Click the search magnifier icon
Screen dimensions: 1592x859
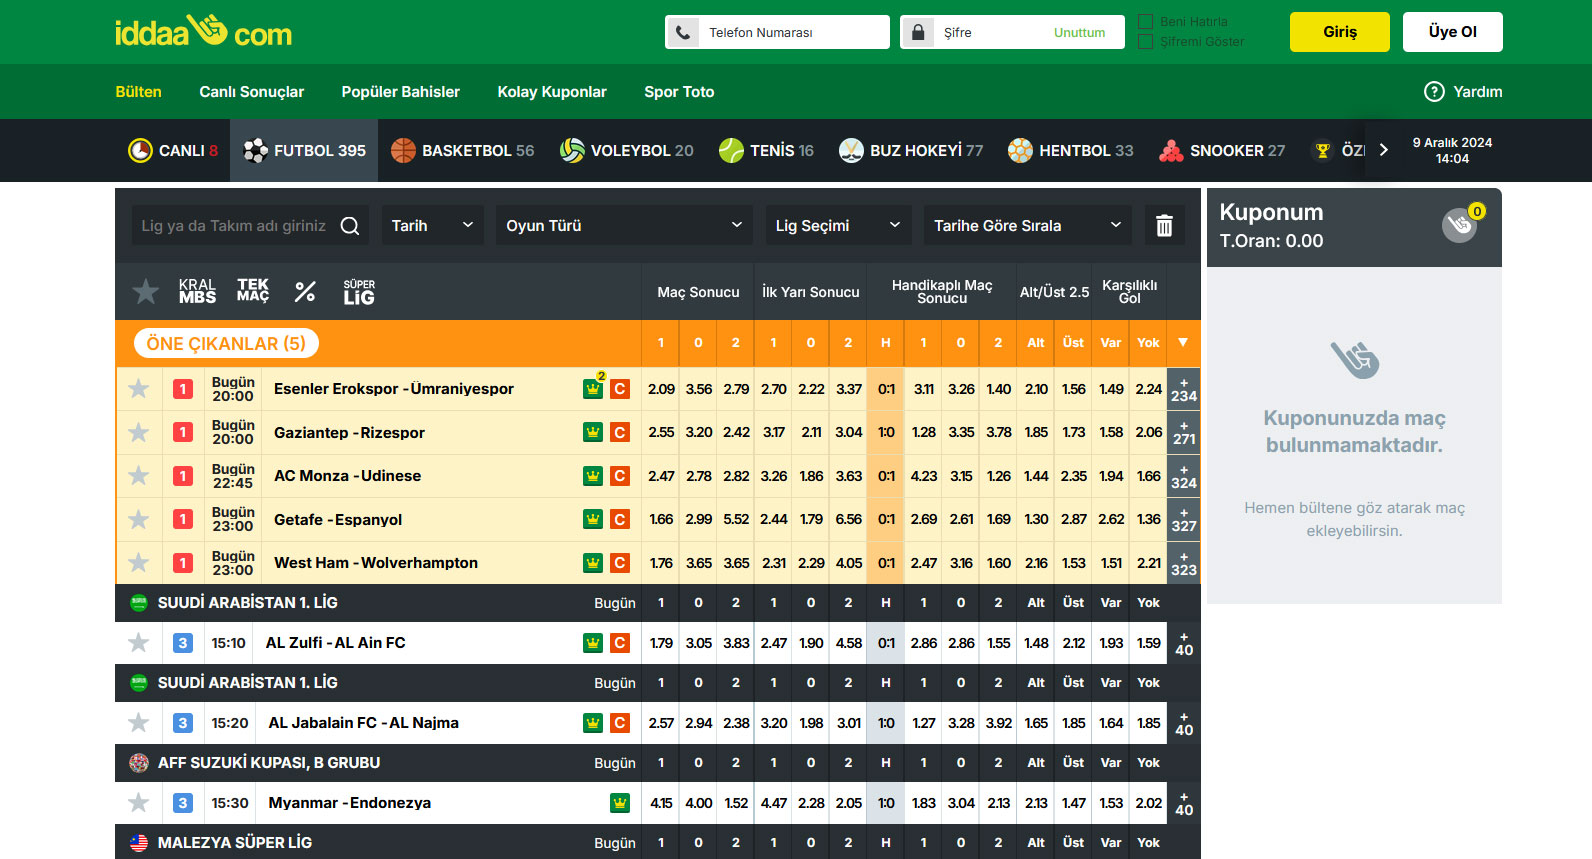pyautogui.click(x=350, y=226)
